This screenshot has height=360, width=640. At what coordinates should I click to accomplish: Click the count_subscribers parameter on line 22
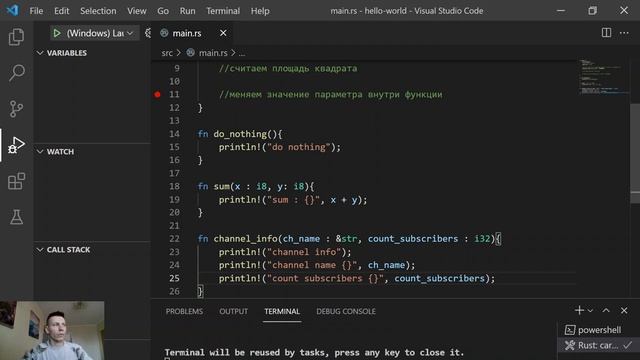pos(413,239)
